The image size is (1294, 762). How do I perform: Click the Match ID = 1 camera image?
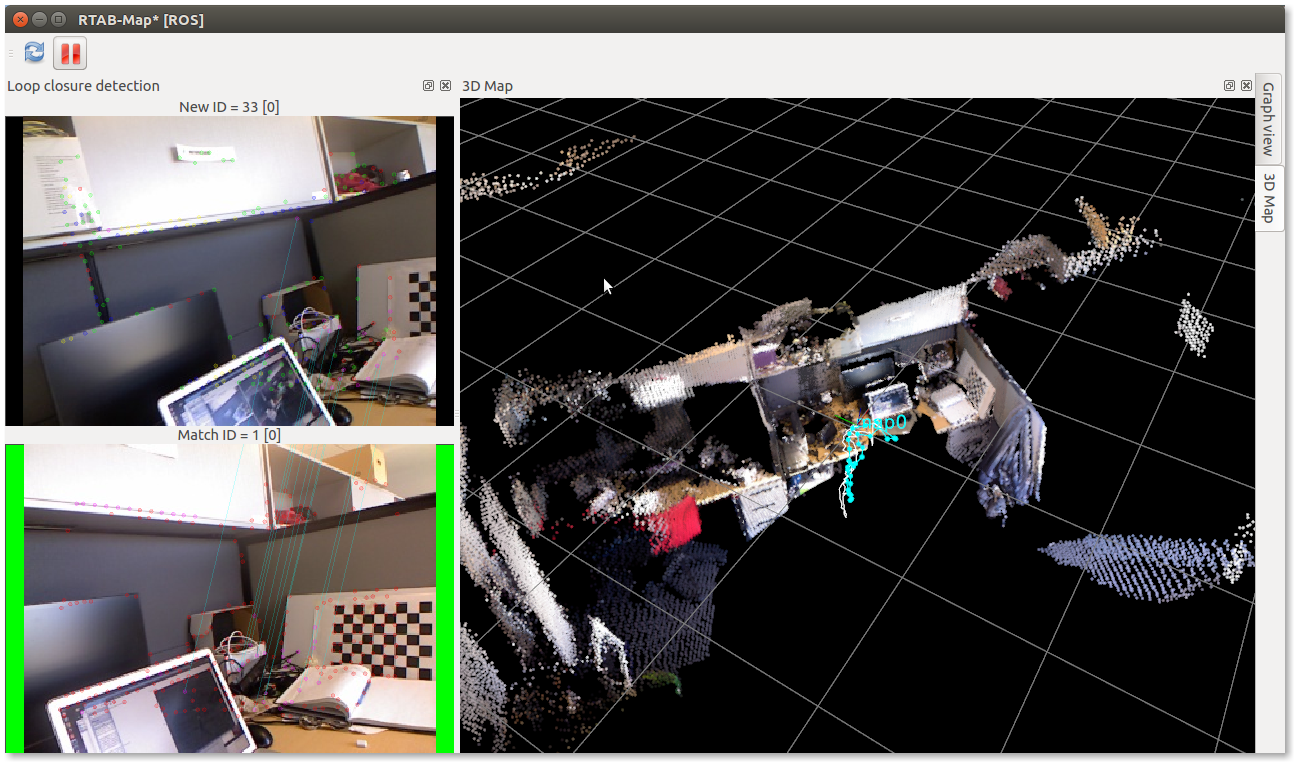pyautogui.click(x=229, y=598)
